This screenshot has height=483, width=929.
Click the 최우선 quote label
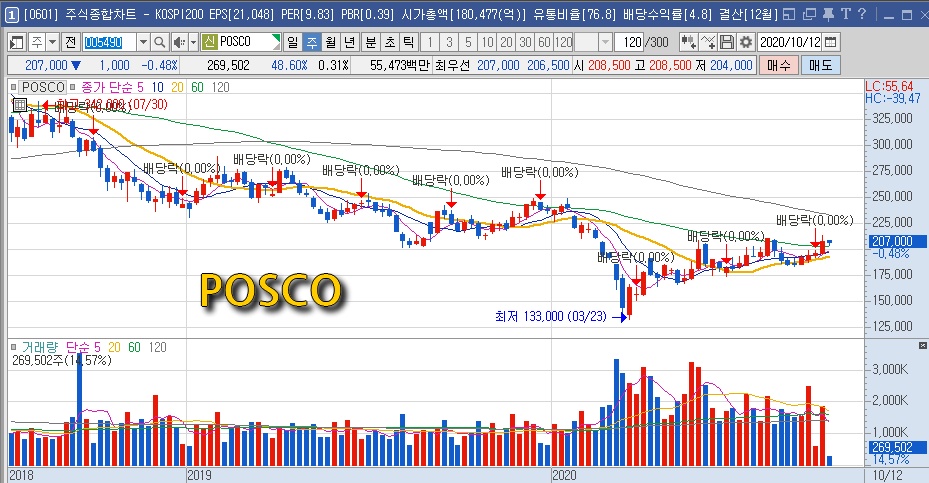point(452,65)
